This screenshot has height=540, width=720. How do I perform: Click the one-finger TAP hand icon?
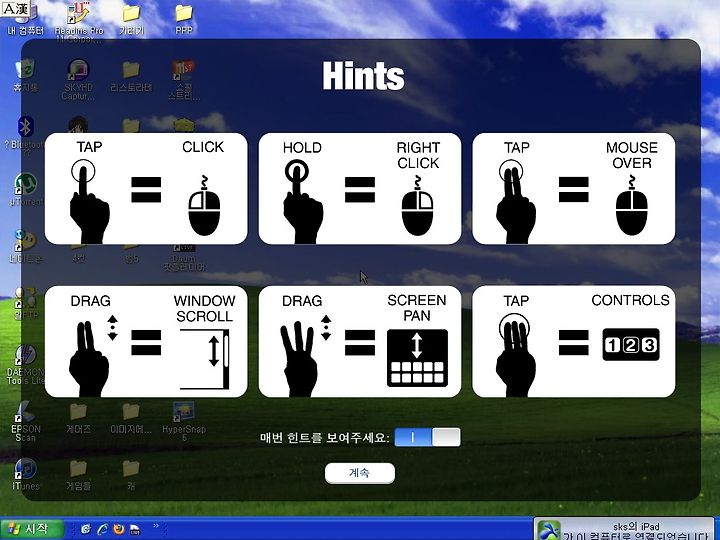coord(89,202)
